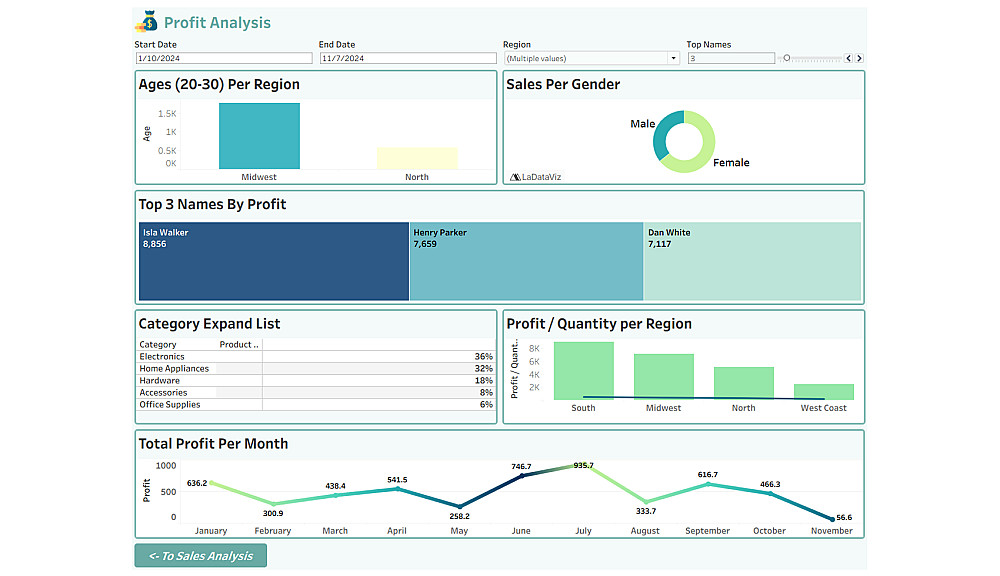This screenshot has height=576, width=1000.
Task: Click the Top 3 Names By Profit title
Action: pos(212,204)
